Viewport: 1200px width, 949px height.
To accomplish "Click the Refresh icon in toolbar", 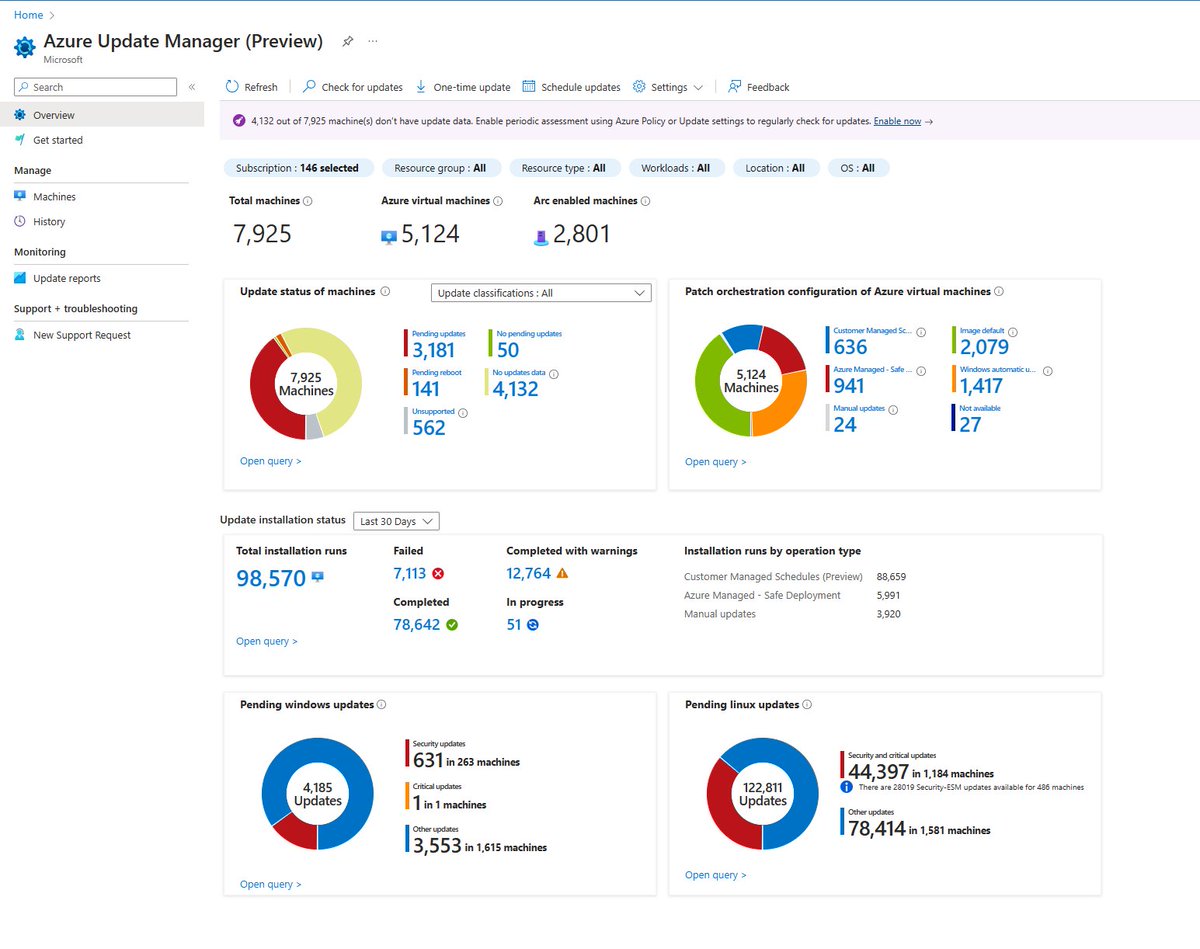I will pos(232,87).
